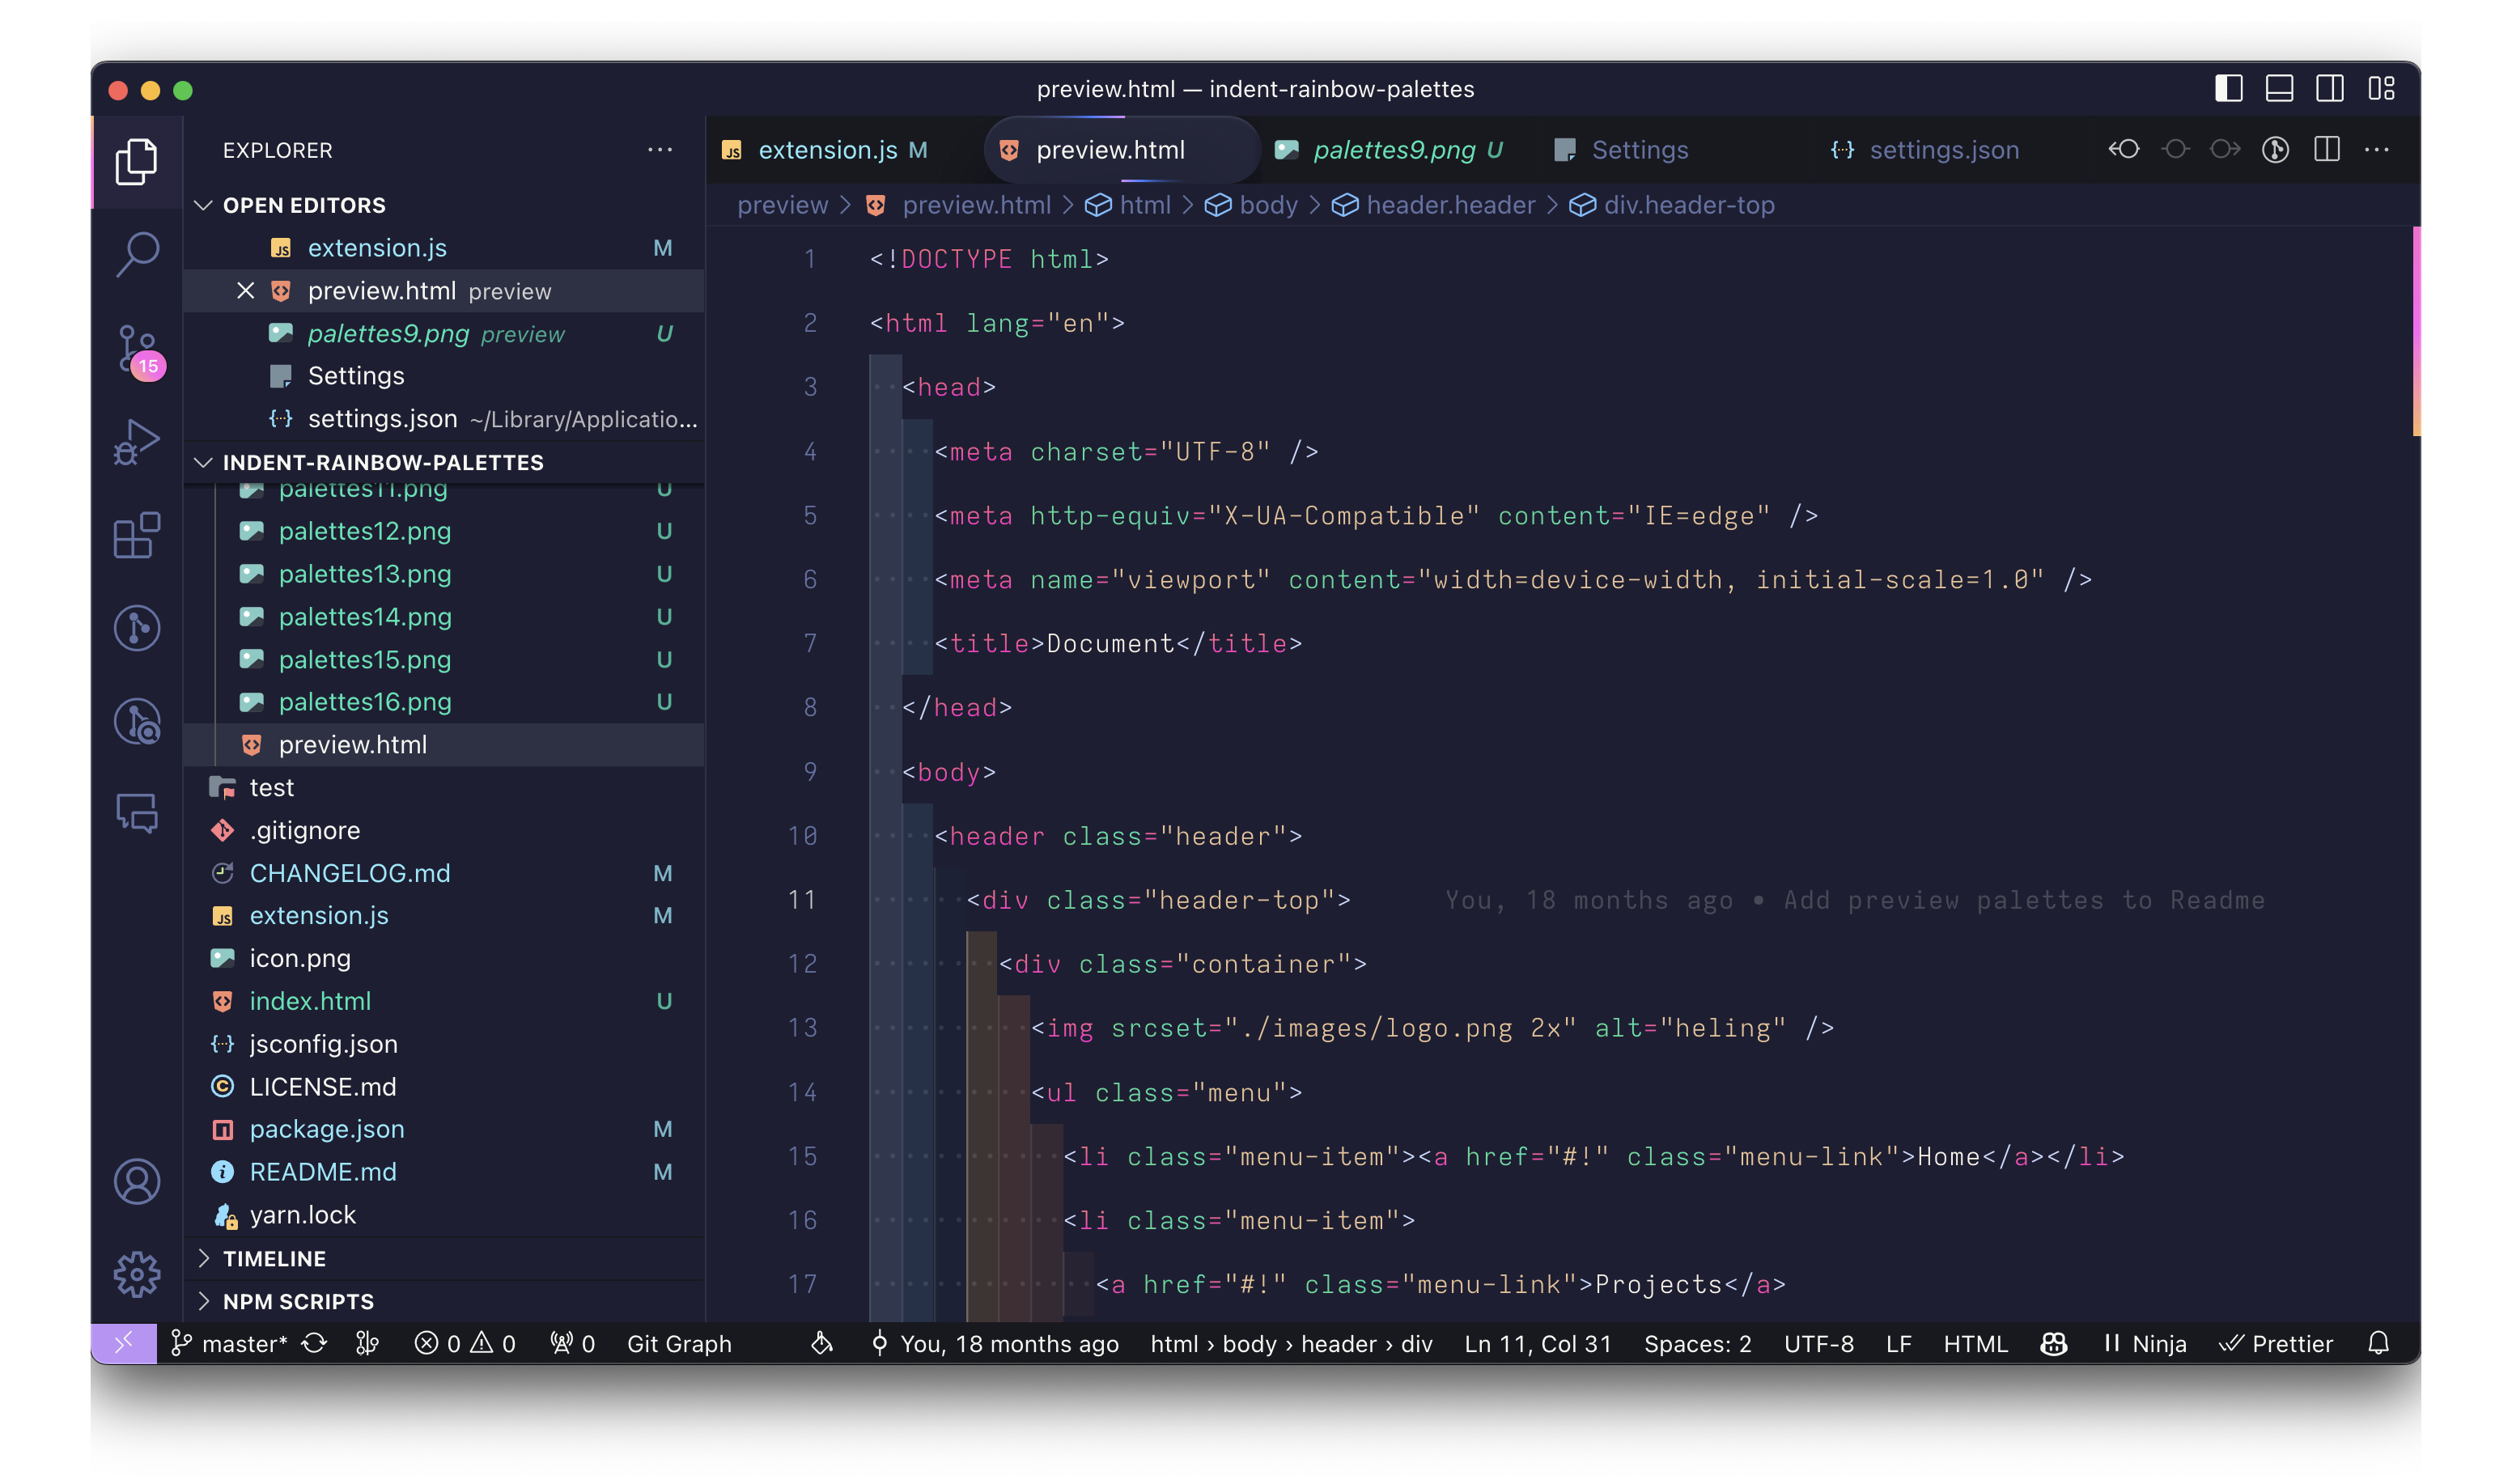Switch to the settings.json tab
Screen dimensions: 2512x1484
coord(1943,150)
